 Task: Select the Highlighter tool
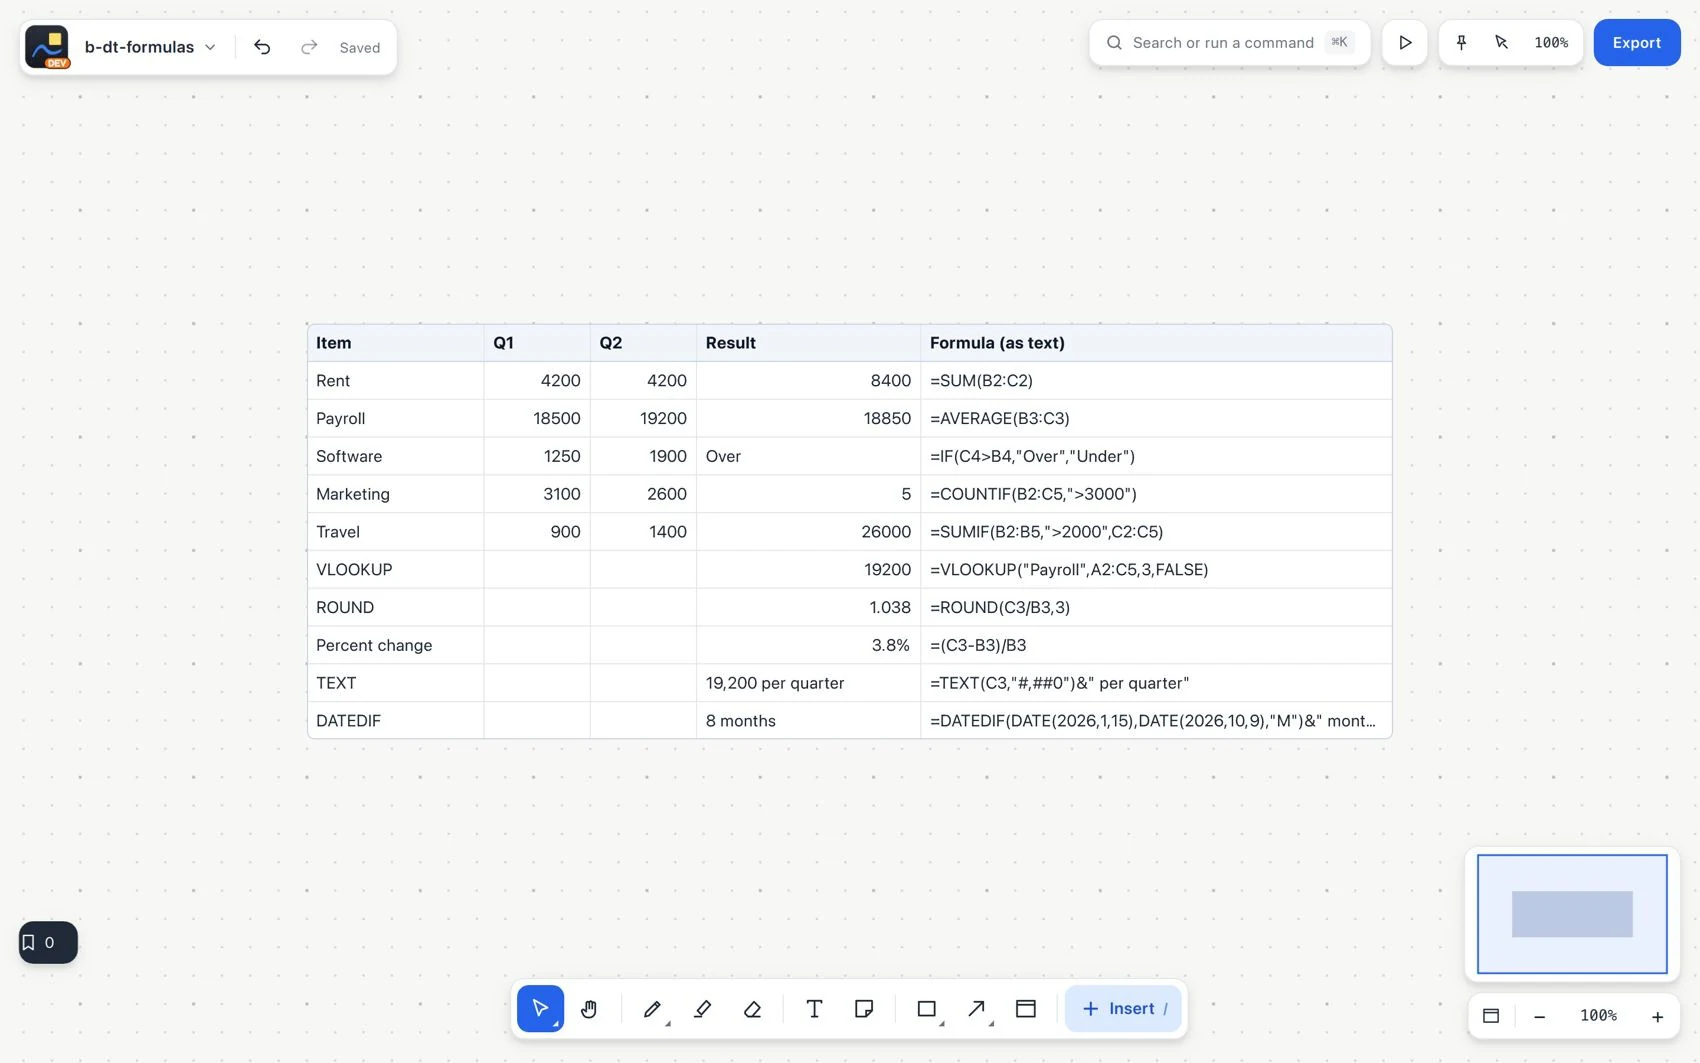click(702, 1009)
